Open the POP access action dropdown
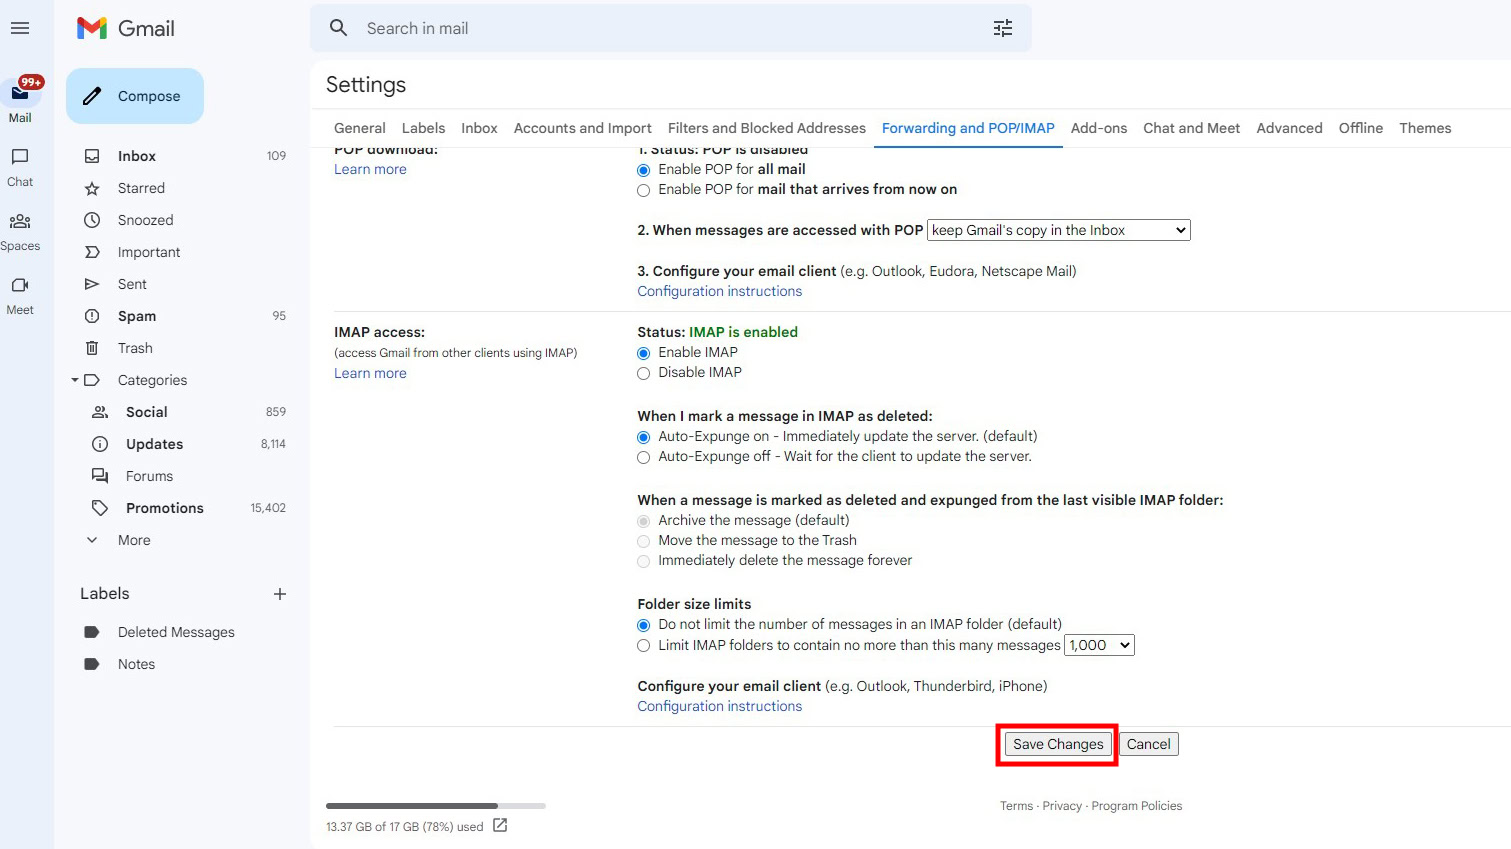 pos(1058,230)
